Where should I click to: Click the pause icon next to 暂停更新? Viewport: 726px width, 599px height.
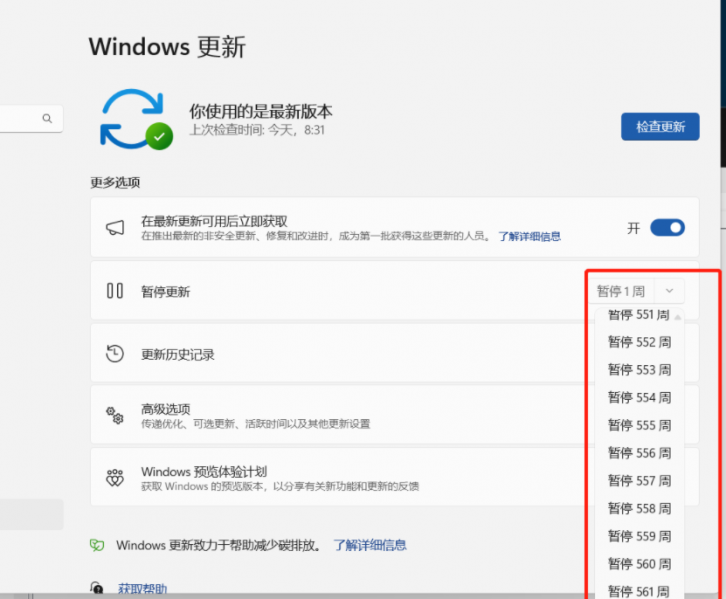(115, 291)
